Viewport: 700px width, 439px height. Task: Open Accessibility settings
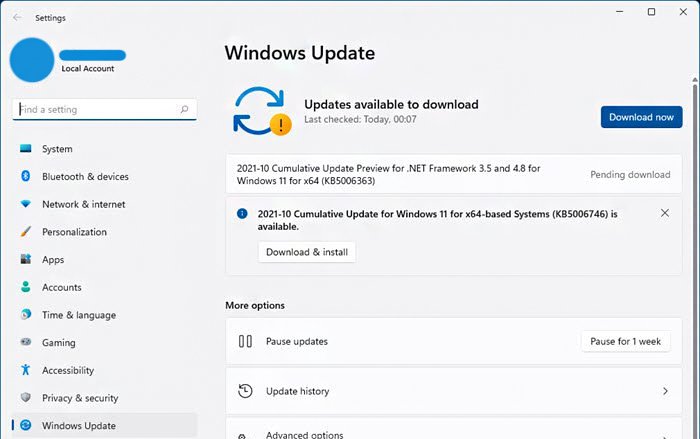[x=104, y=370]
